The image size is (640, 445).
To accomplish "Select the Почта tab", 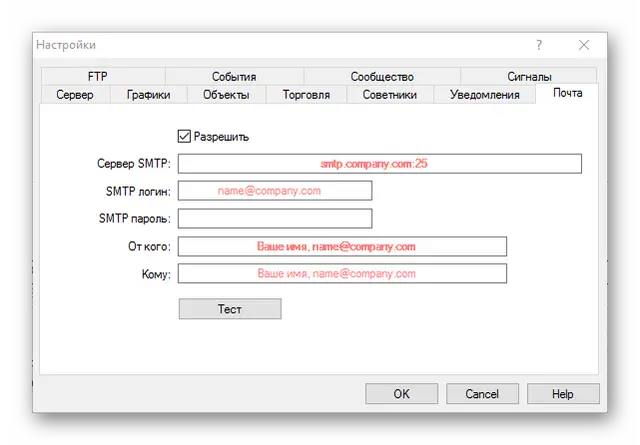I will tap(567, 93).
